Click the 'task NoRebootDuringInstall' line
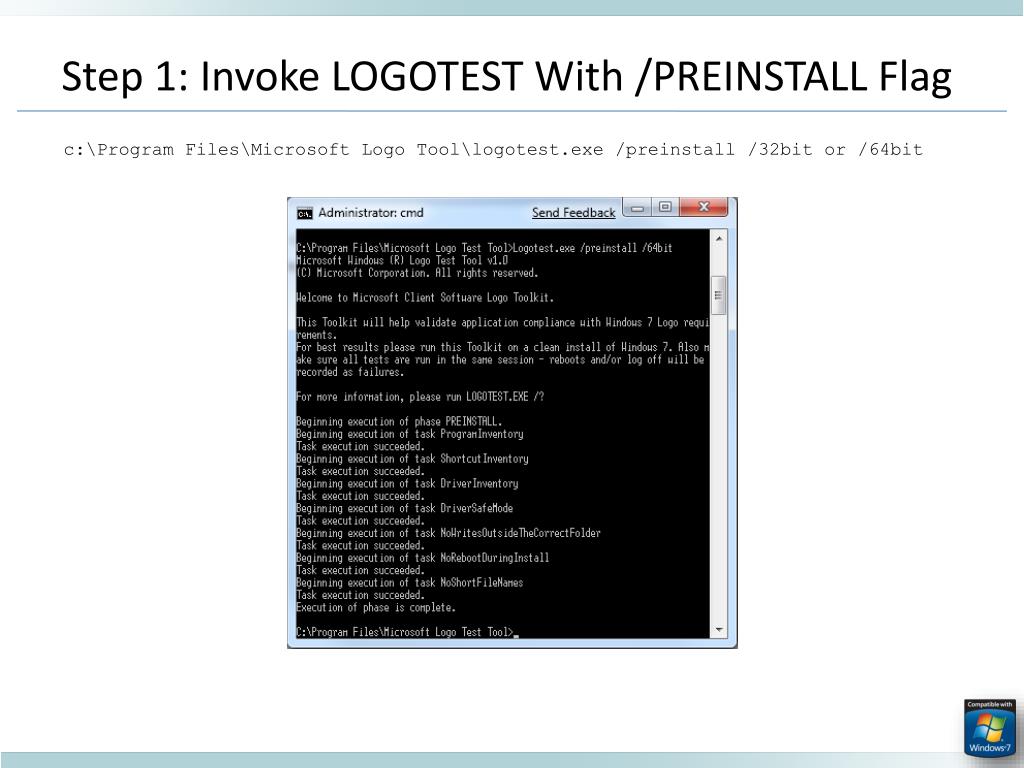 point(423,558)
